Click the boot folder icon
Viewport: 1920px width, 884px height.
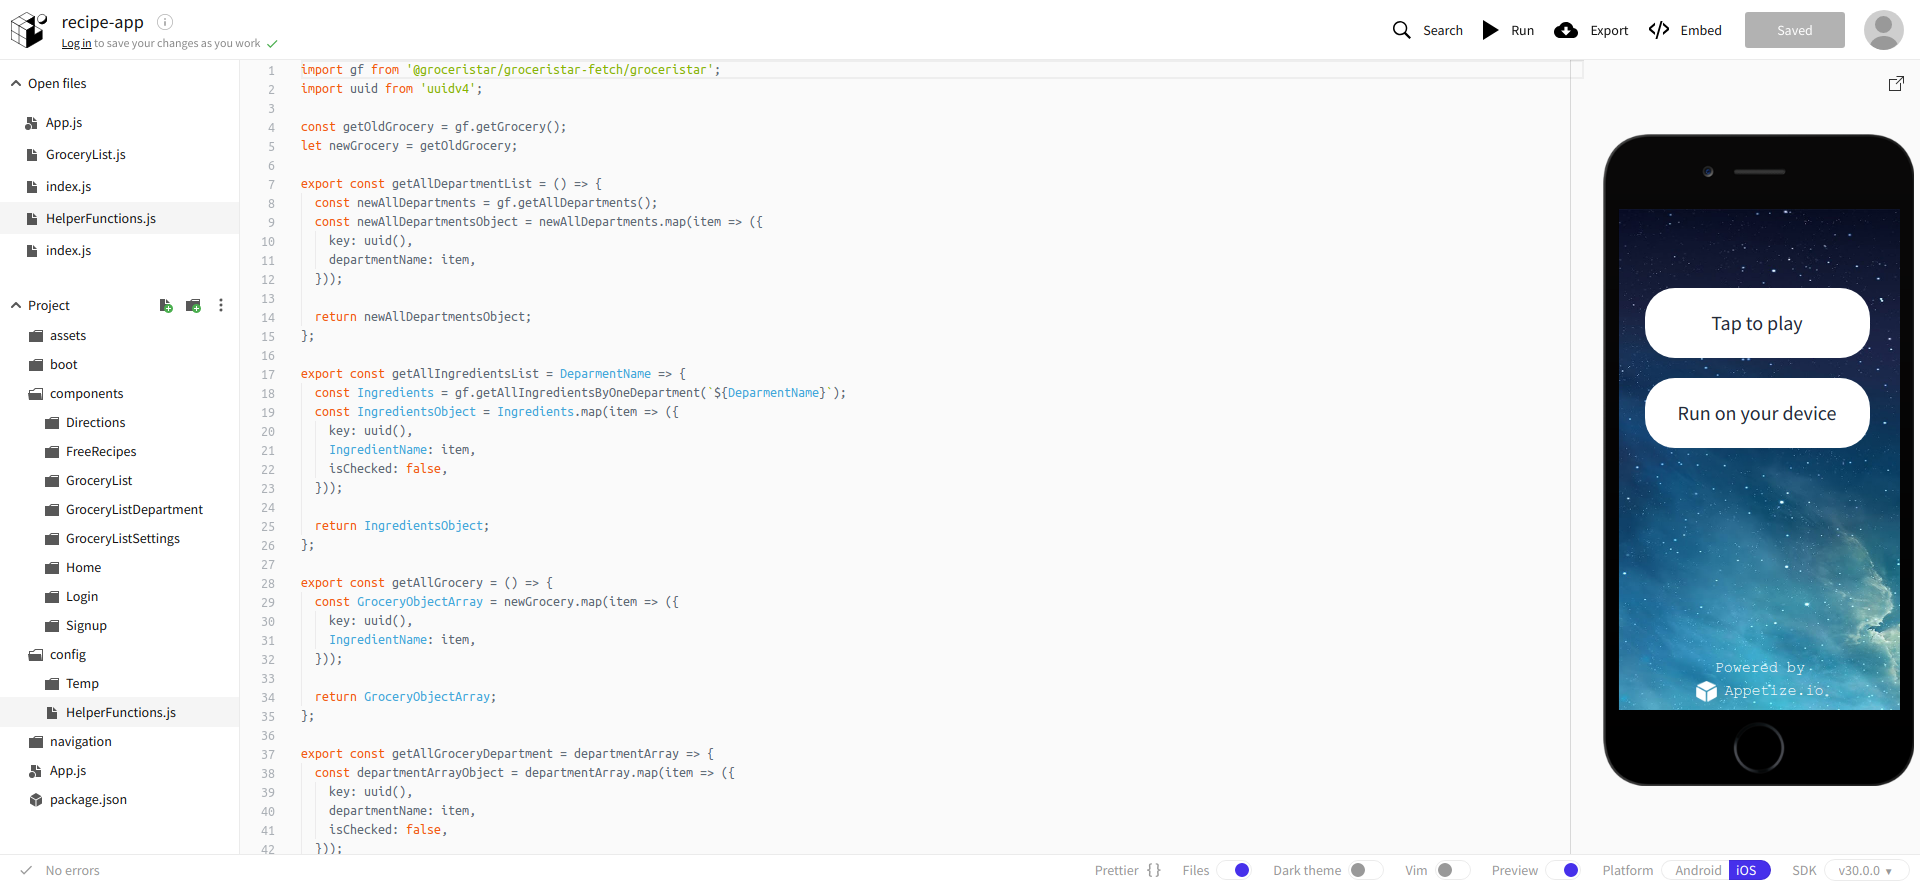click(36, 365)
